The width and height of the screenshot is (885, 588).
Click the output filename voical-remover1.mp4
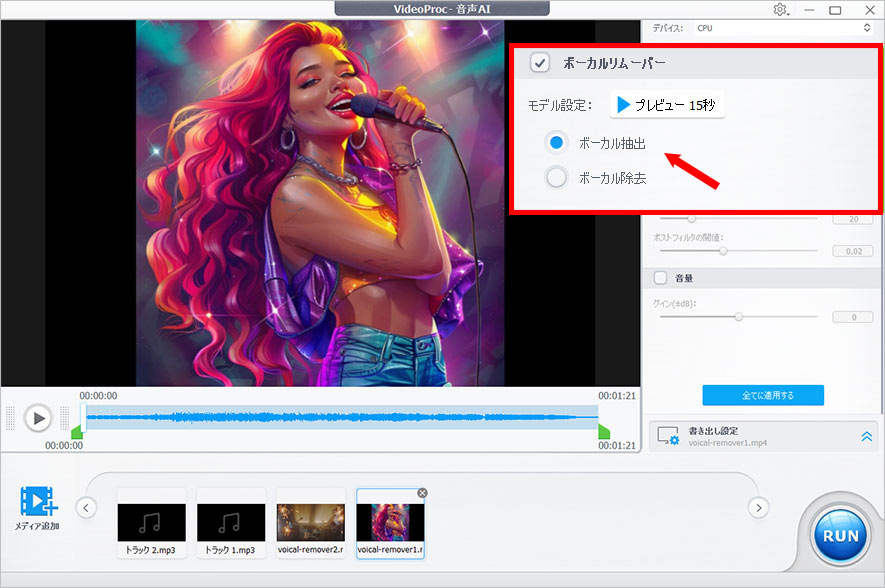pos(727,443)
